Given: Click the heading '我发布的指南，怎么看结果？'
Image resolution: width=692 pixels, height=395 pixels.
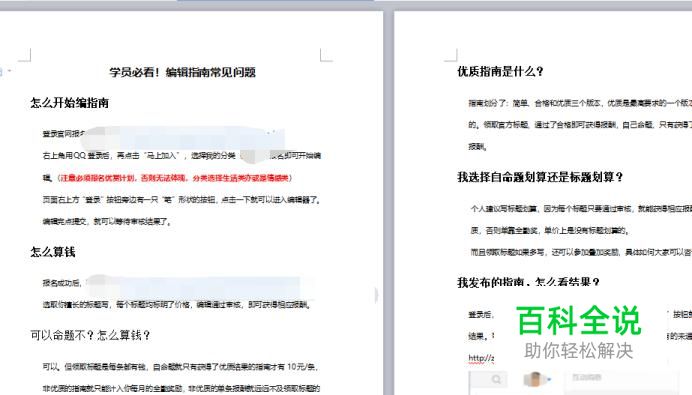Looking at the screenshot, I should click(x=528, y=282).
